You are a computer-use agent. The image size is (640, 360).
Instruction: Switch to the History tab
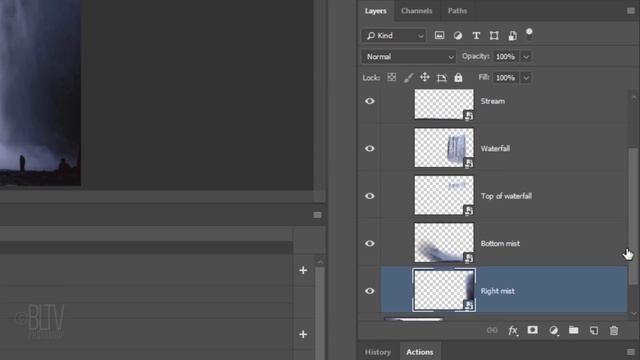pyautogui.click(x=378, y=352)
